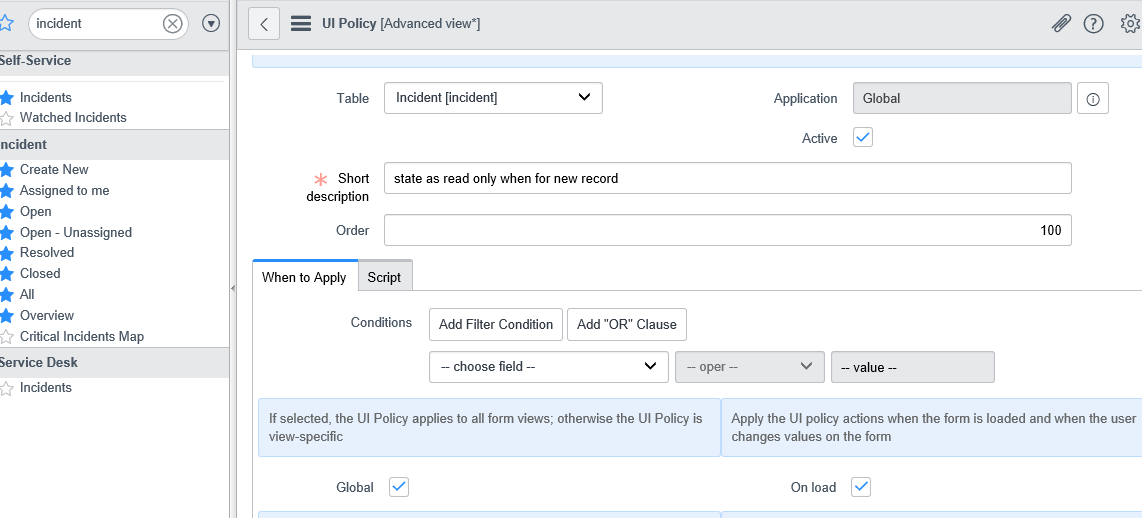Go back using the back arrow button
Viewport: 1142px width, 518px height.
click(x=264, y=24)
